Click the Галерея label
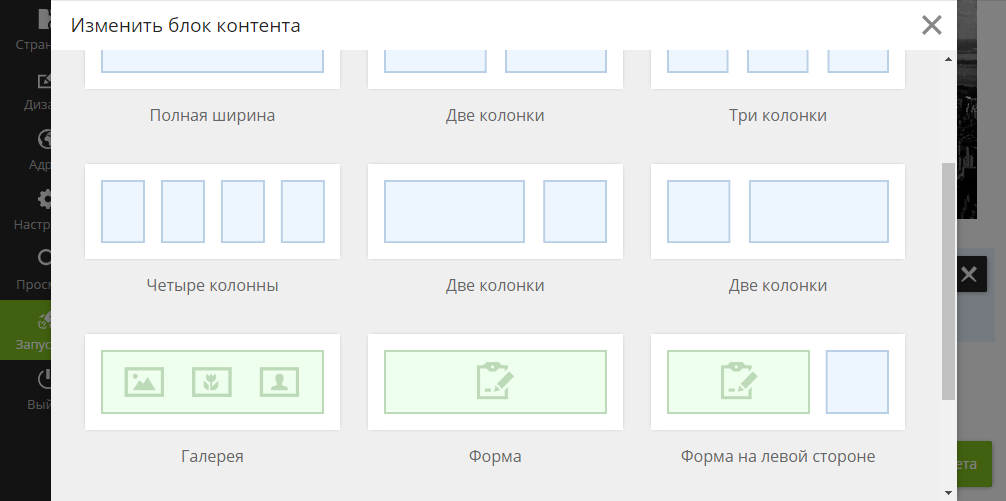The height and width of the screenshot is (501, 1006). pos(212,457)
